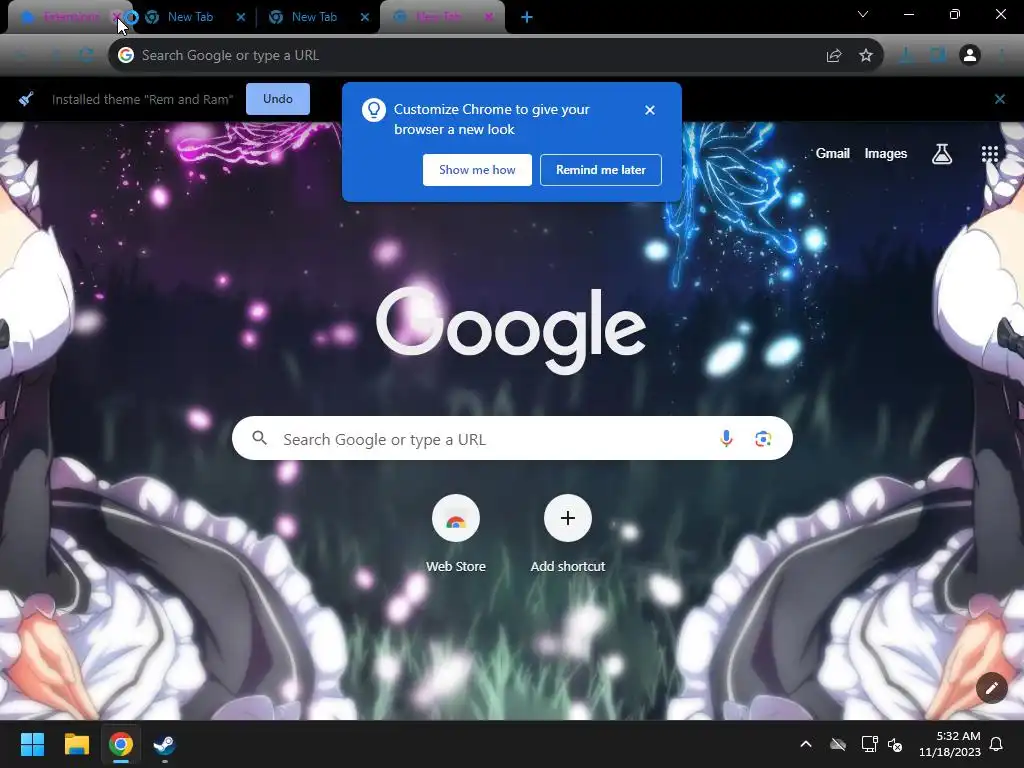1024x768 pixels.
Task: Click the Google logo
Action: tap(511, 330)
